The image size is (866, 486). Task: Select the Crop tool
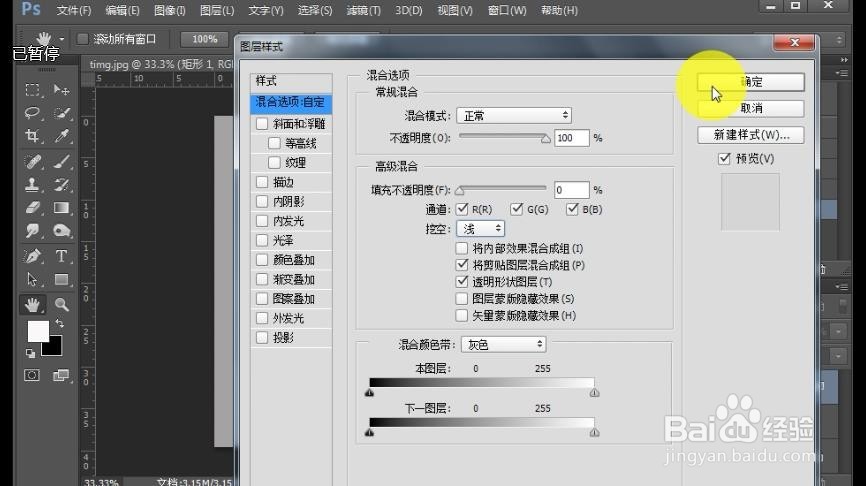pyautogui.click(x=32, y=136)
